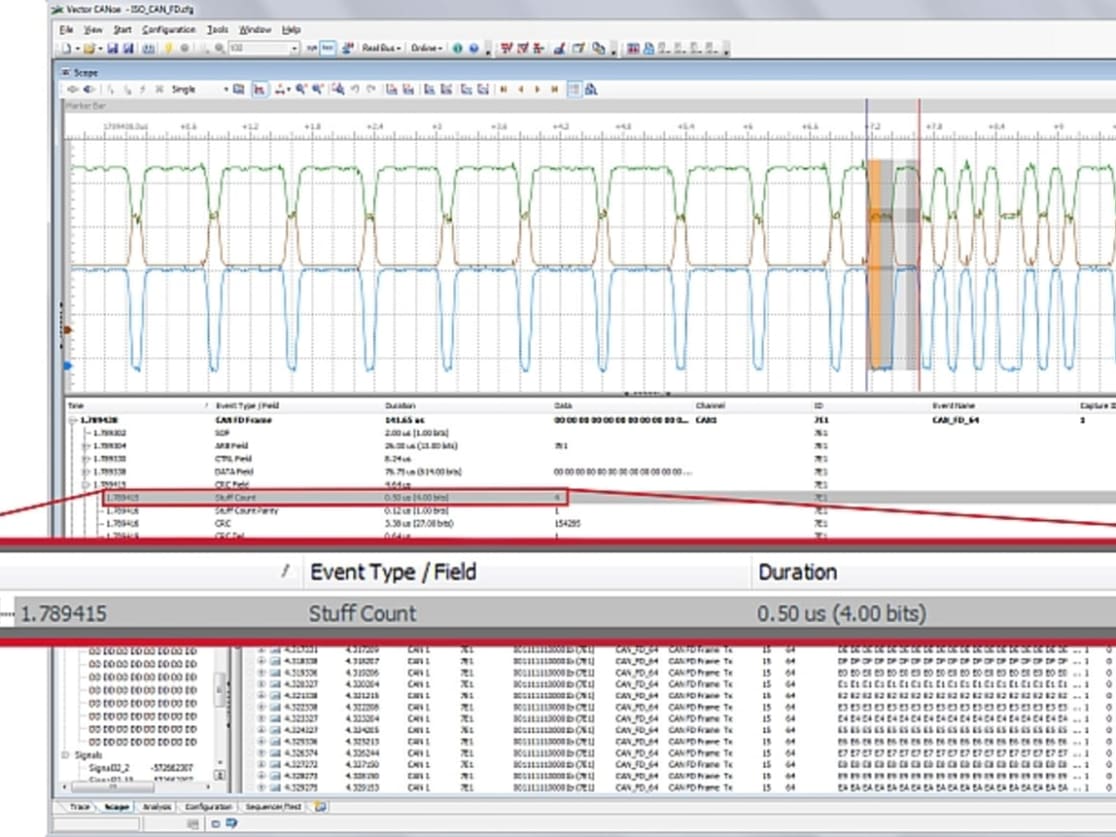
Task: Click the green info icon after Online
Action: point(457,48)
